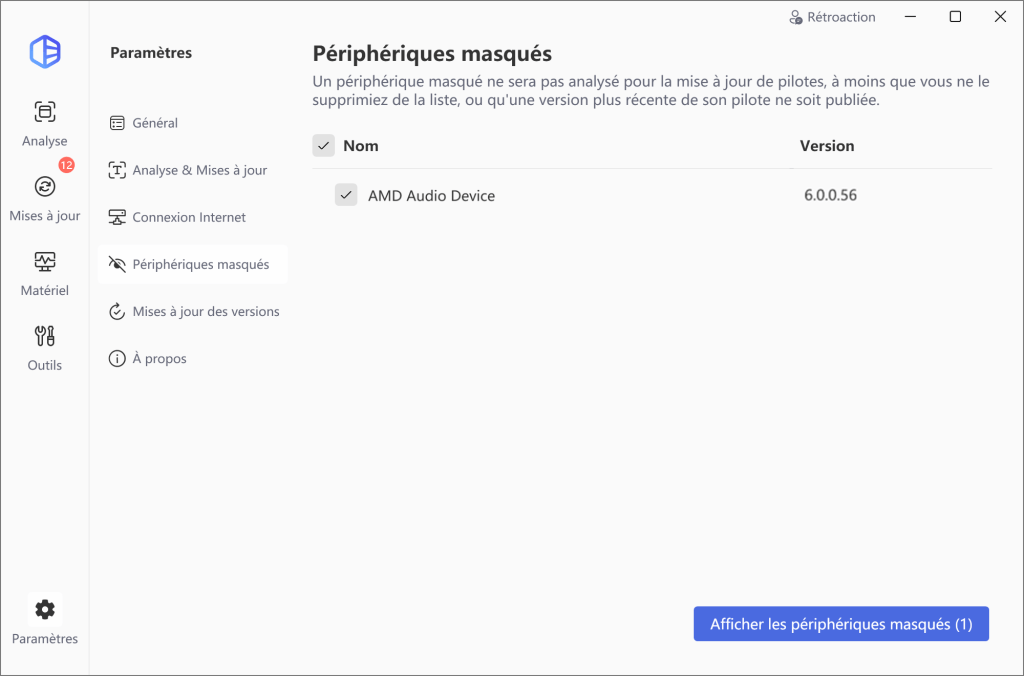This screenshot has height=676, width=1024.
Task: Click the Paramètres gear icon
Action: click(x=45, y=609)
